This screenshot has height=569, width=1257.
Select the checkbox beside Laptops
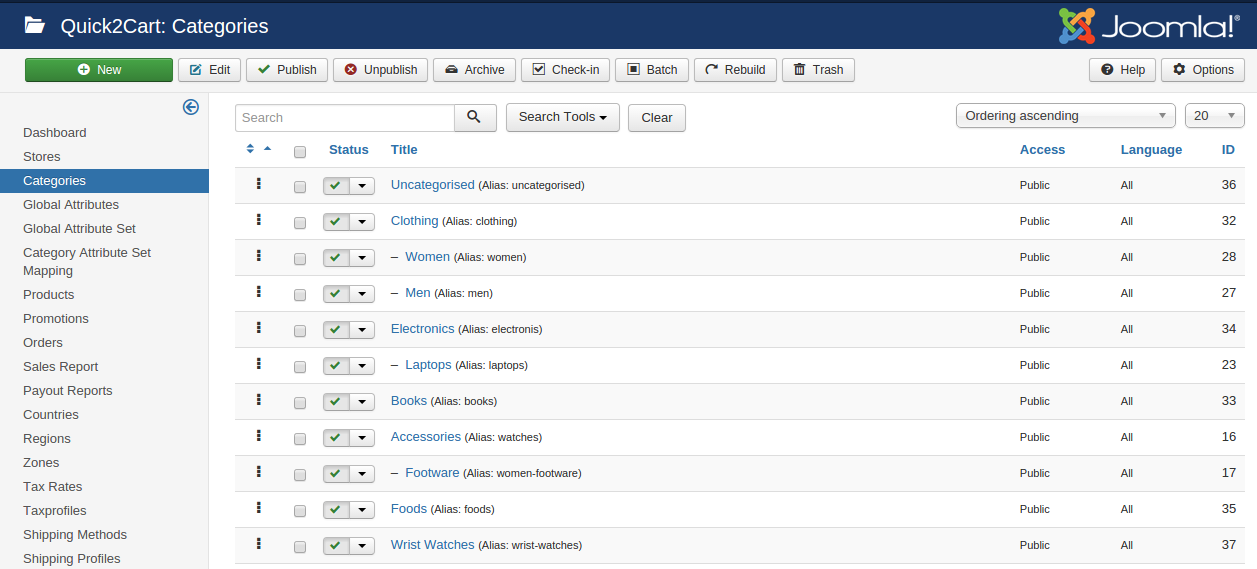point(300,366)
